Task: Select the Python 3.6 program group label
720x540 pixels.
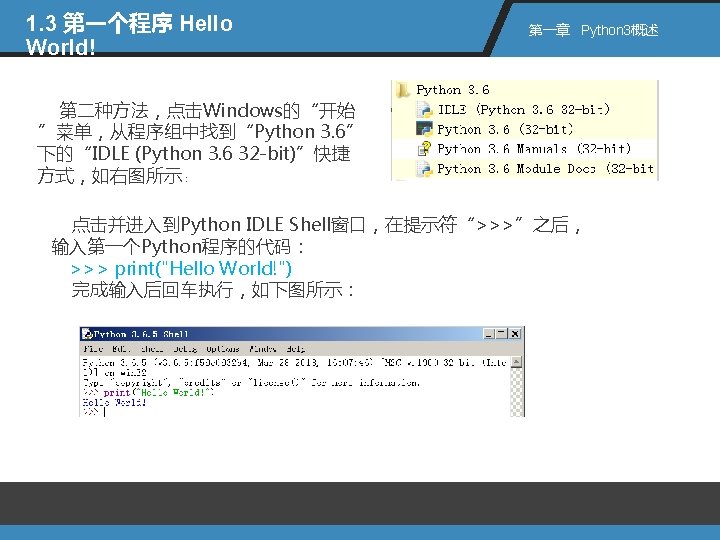Action: click(452, 90)
